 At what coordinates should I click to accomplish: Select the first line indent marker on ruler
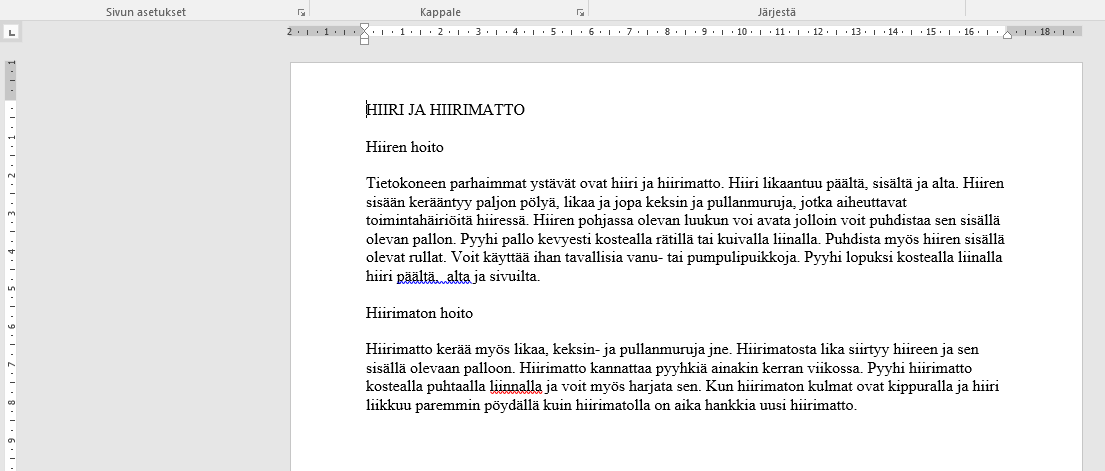point(364,26)
